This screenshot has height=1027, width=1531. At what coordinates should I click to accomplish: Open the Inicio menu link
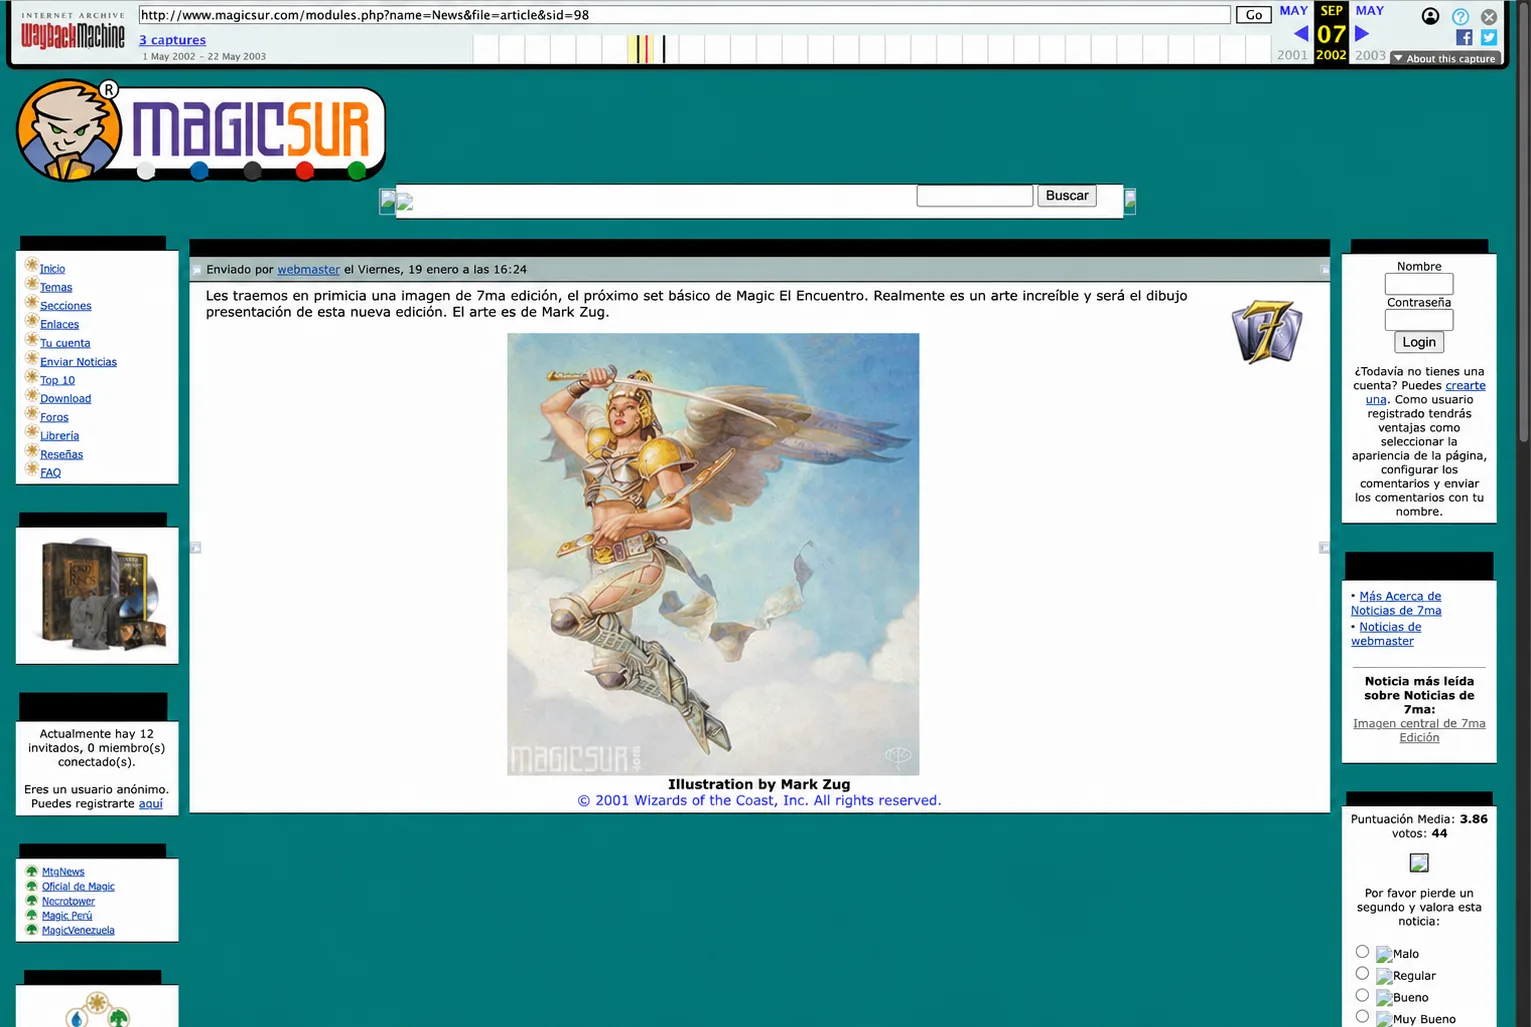pos(52,269)
